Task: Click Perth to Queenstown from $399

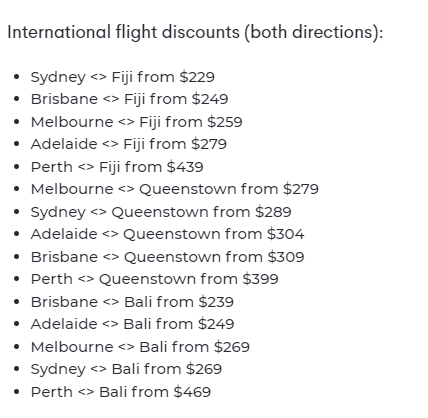Action: (154, 279)
